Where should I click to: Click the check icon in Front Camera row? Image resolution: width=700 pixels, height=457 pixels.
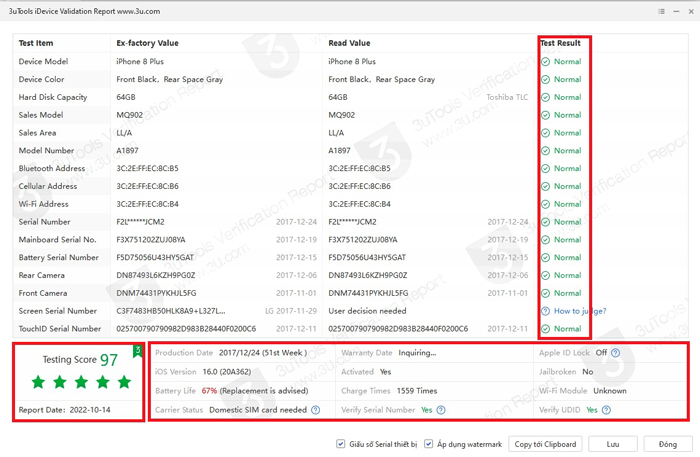pos(546,293)
